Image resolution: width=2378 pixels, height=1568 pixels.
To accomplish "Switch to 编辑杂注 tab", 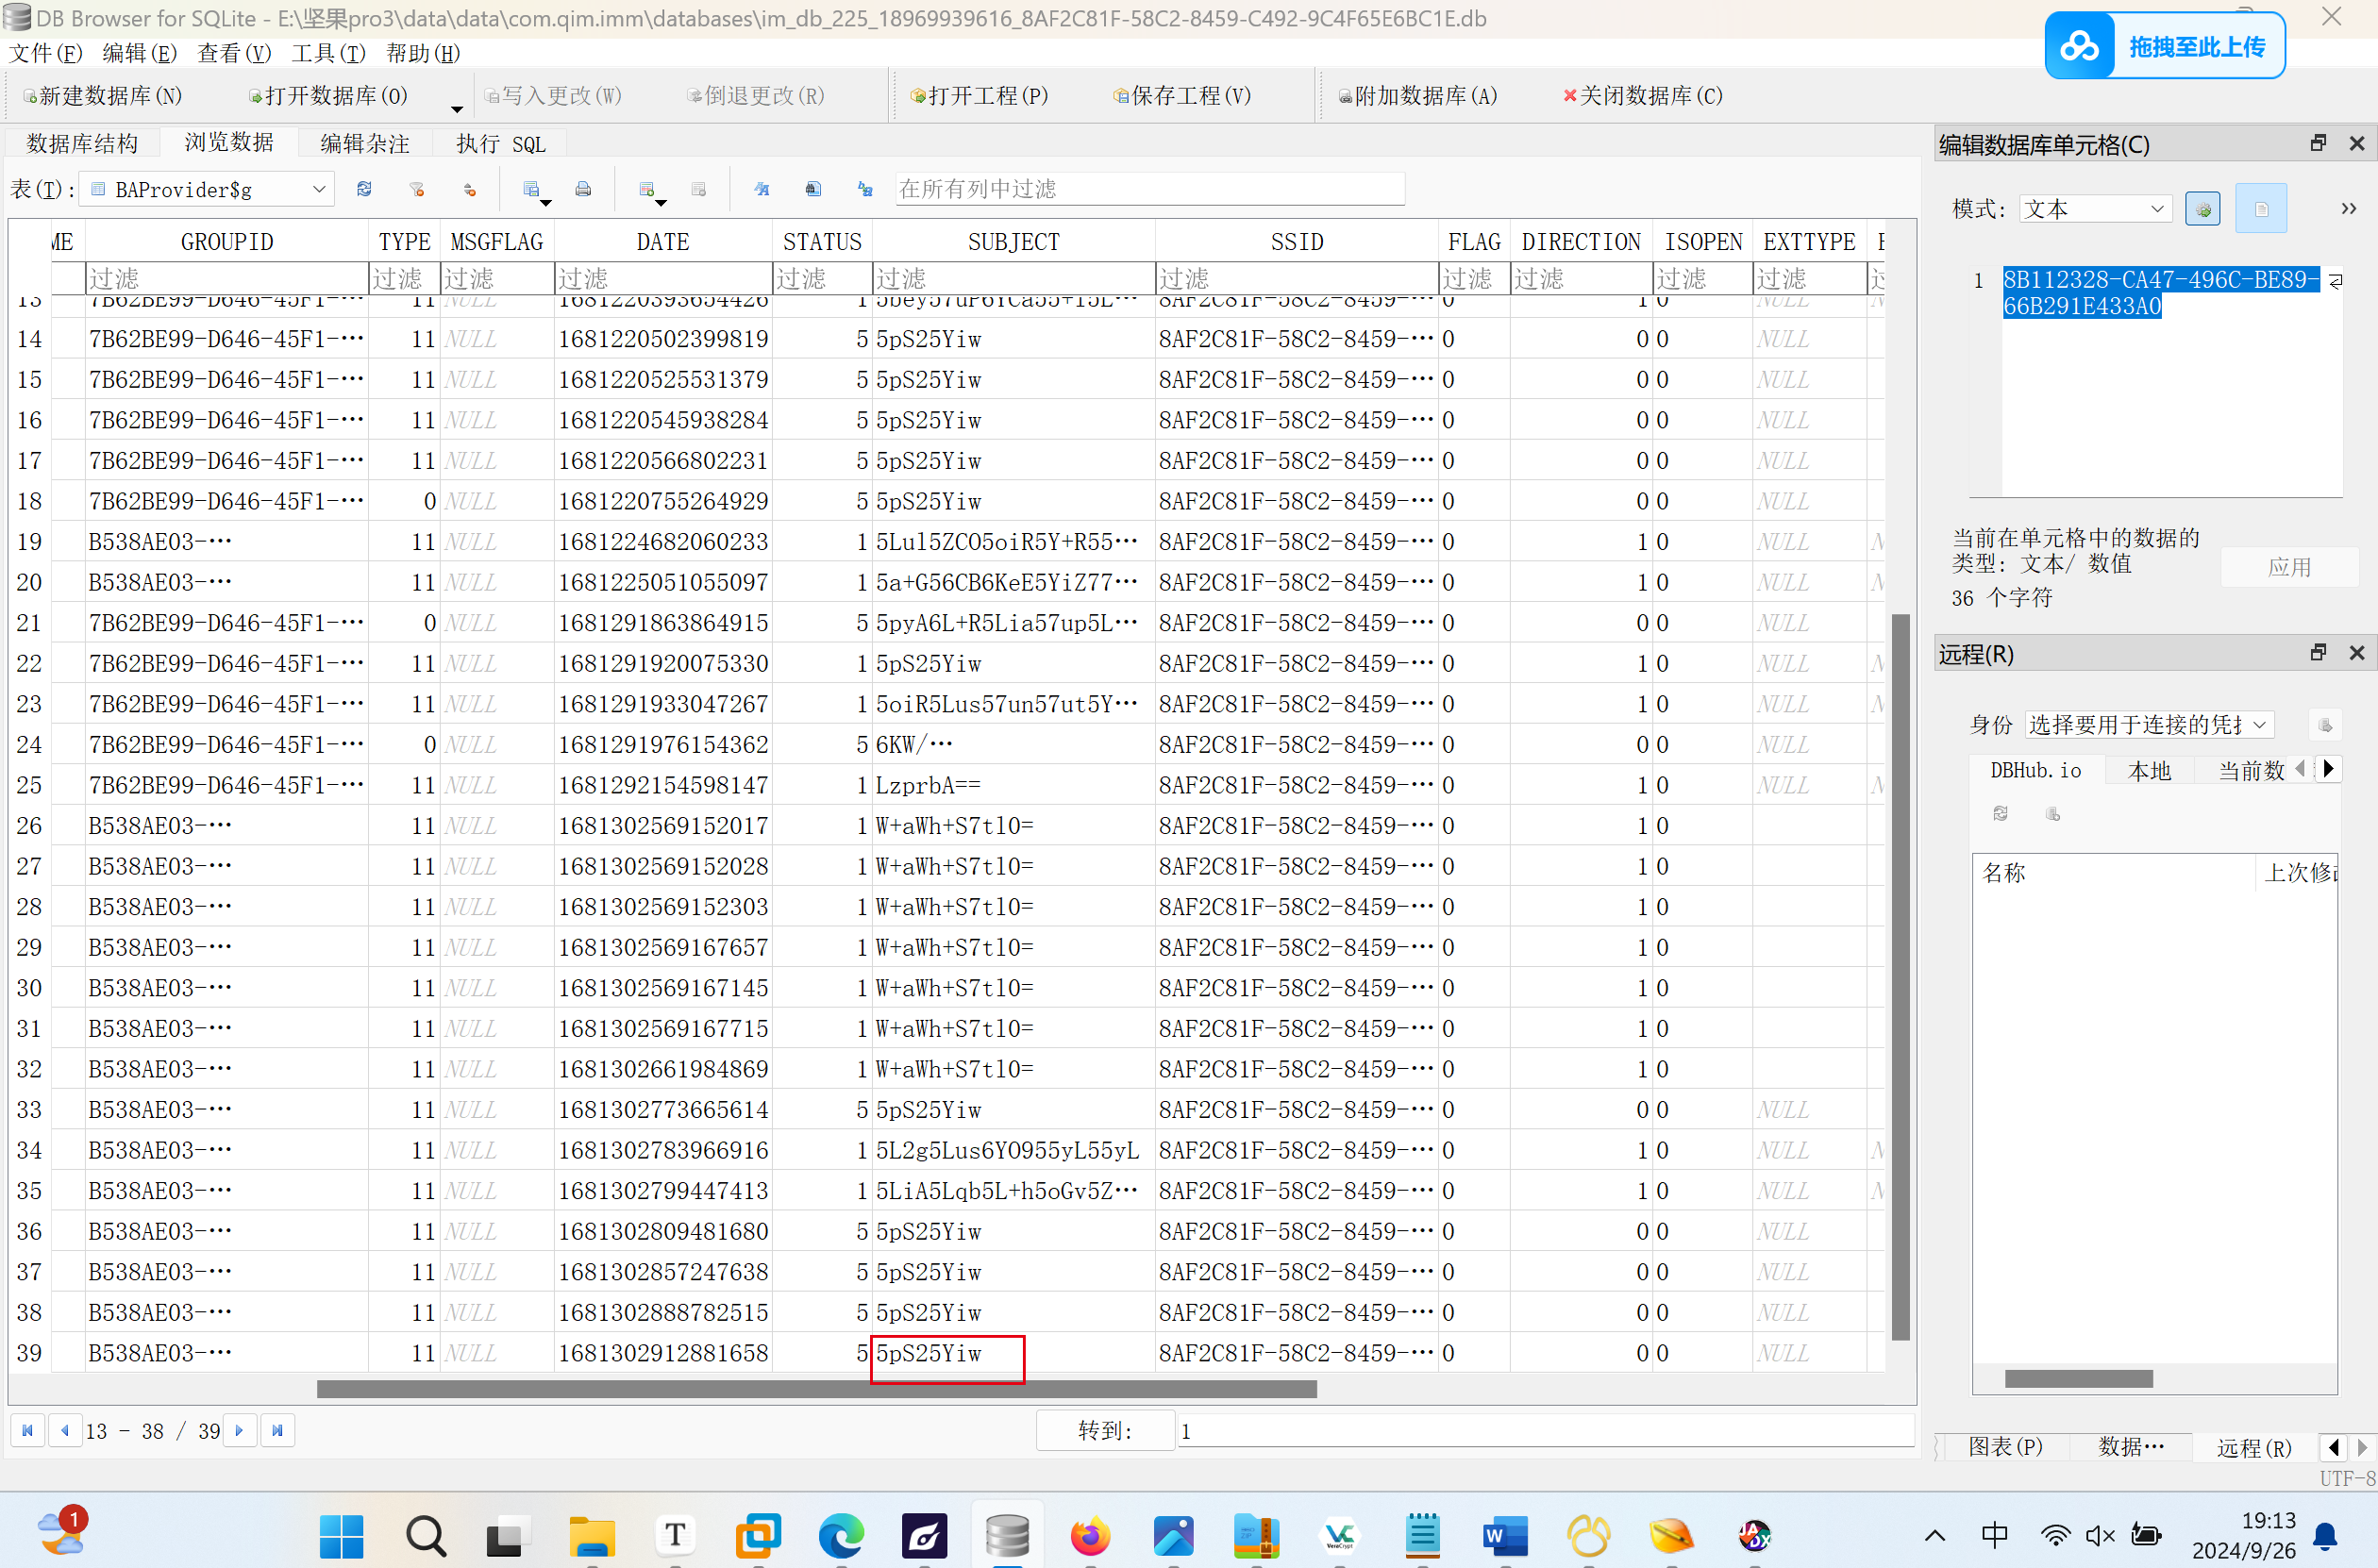I will (x=365, y=144).
